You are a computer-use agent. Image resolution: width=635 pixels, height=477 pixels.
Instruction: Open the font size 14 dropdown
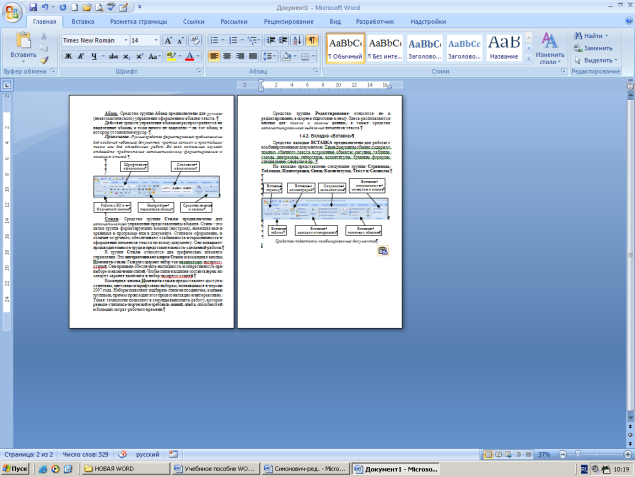pos(156,40)
